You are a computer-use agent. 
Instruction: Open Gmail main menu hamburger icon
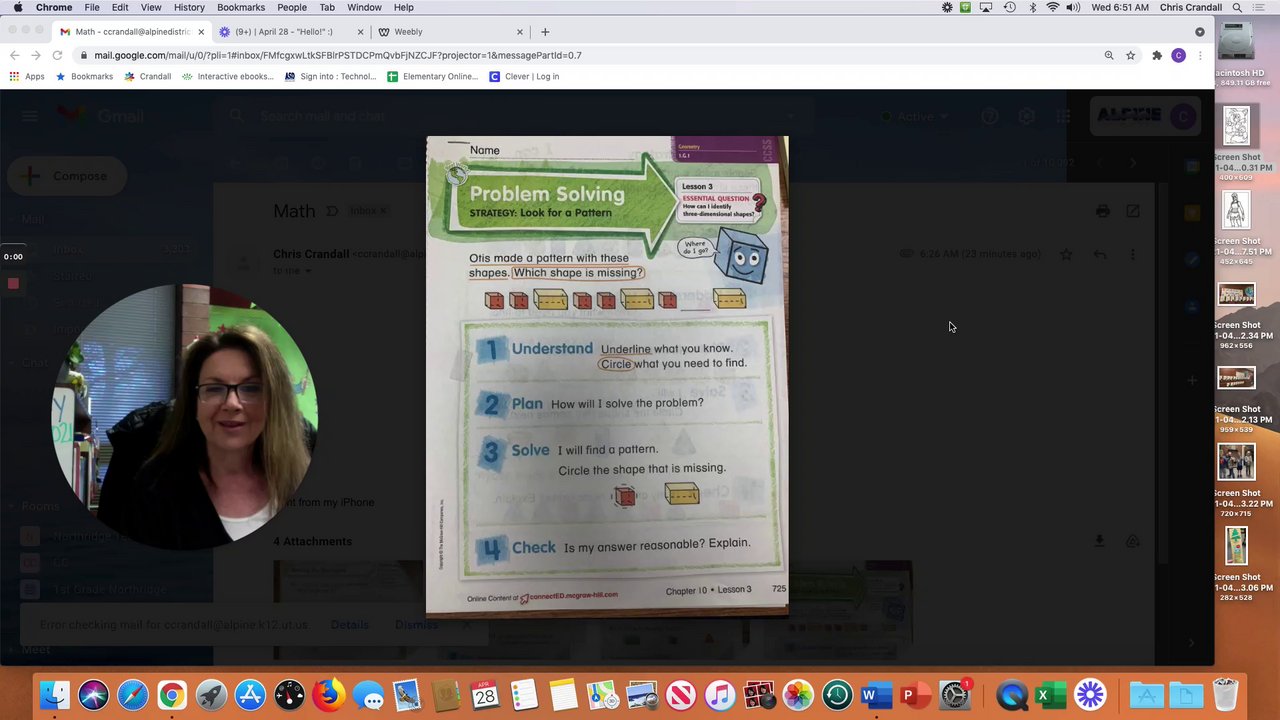[x=29, y=116]
